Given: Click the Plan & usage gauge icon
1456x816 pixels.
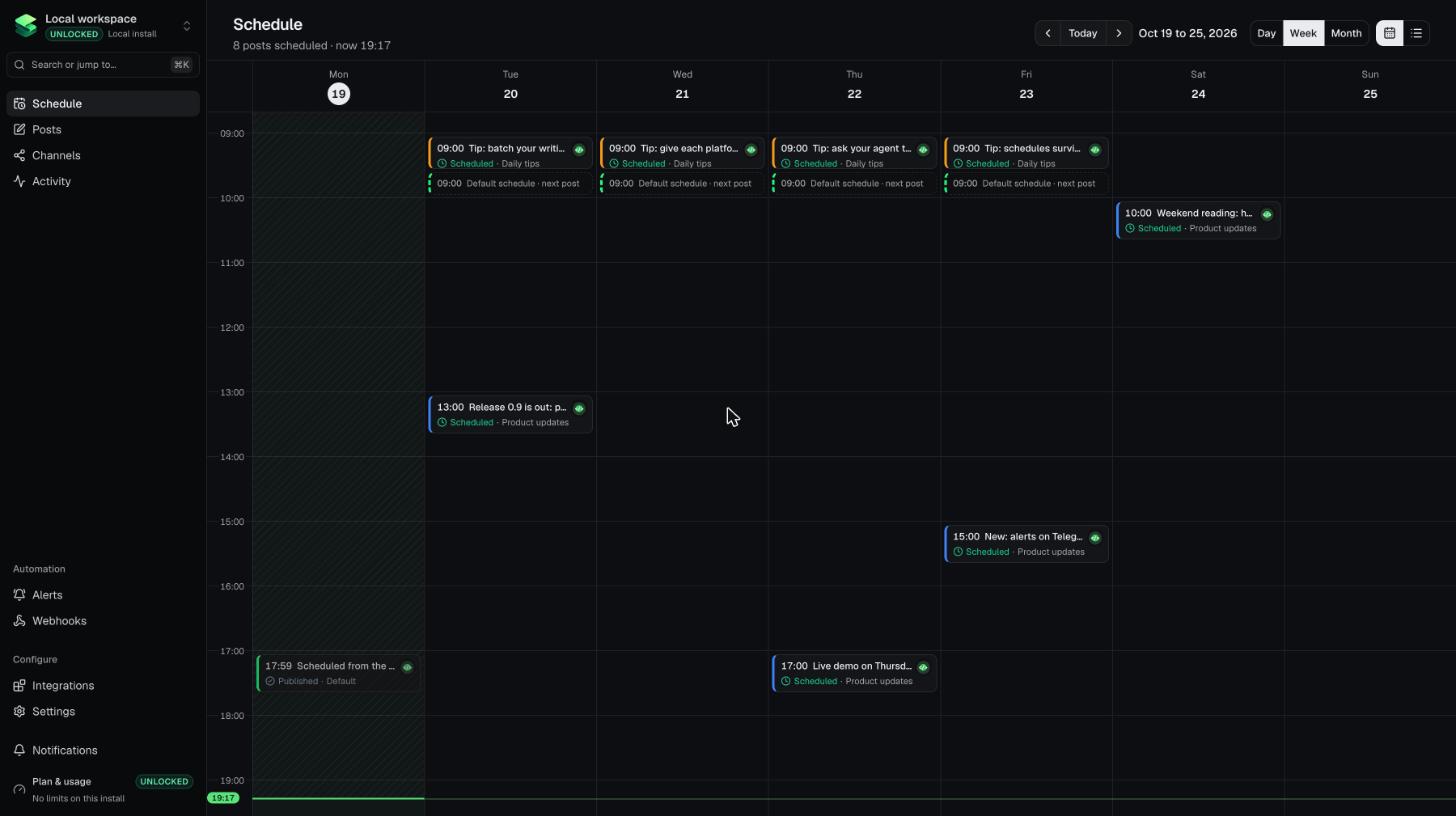Looking at the screenshot, I should click(x=19, y=790).
